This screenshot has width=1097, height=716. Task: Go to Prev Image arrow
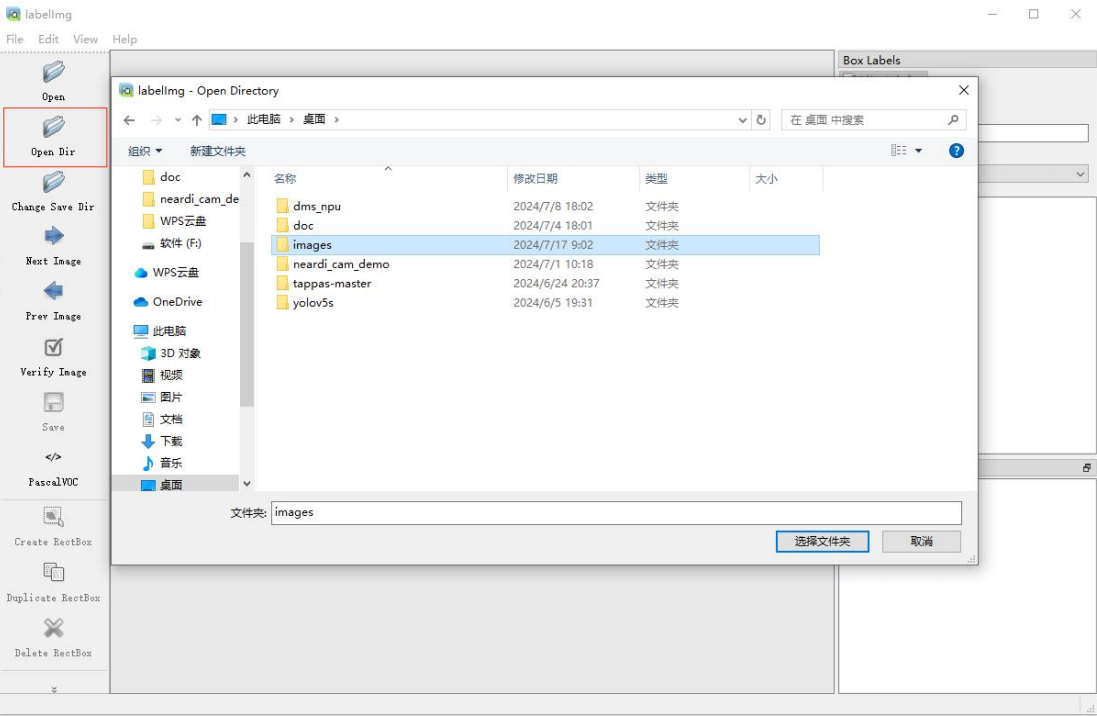click(53, 291)
